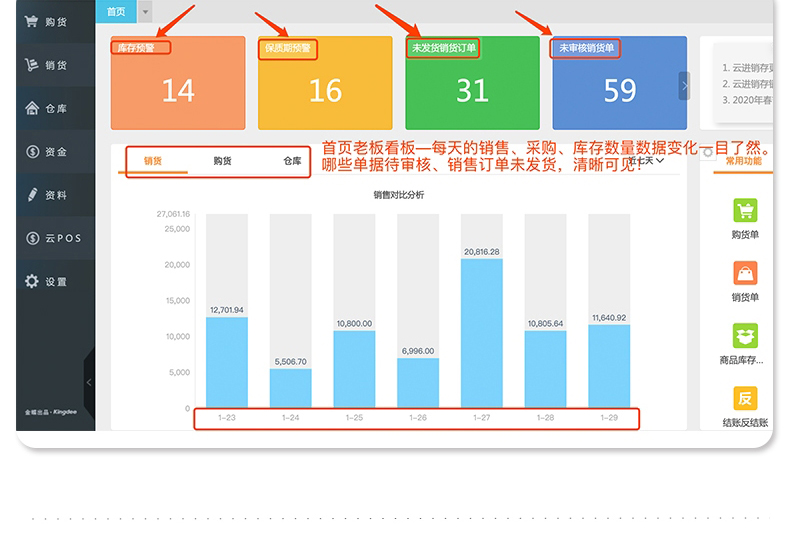Screen dimensions: 790x539
Task: Click the green 购货单 shopping cart shortcut
Action: (x=745, y=211)
